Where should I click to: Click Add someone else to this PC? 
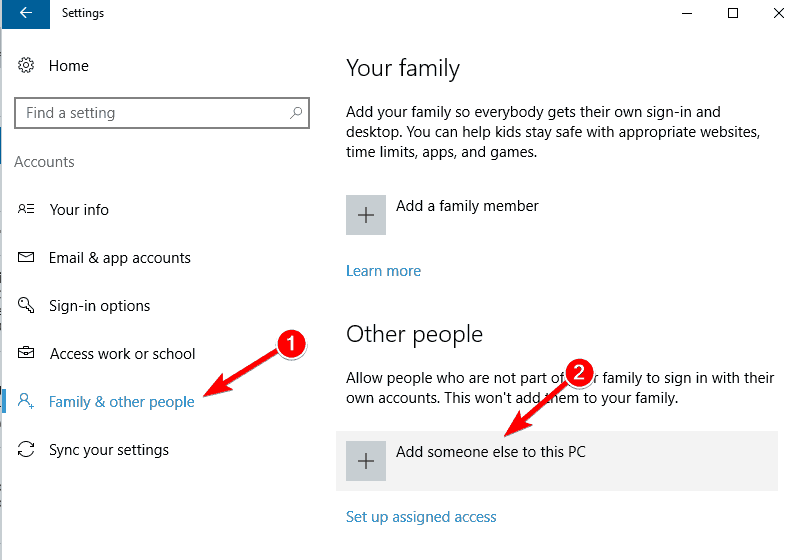[490, 452]
